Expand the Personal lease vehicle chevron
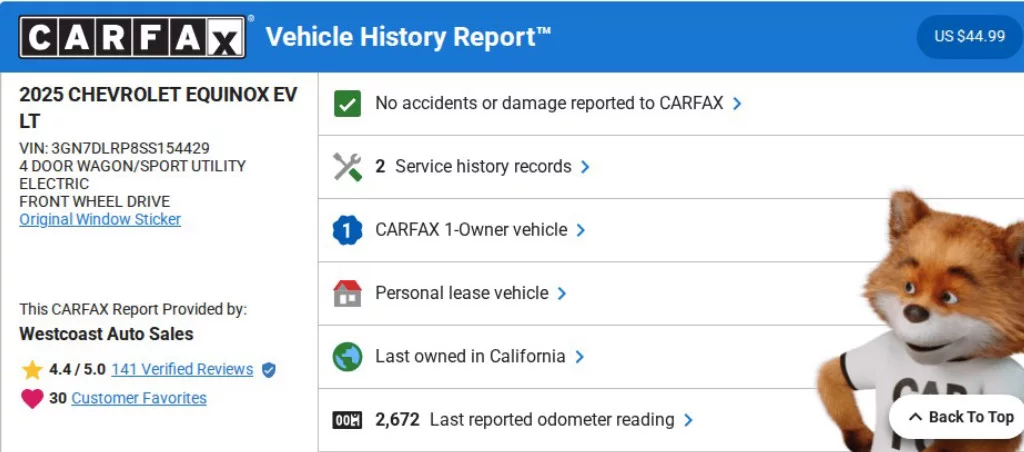 562,293
